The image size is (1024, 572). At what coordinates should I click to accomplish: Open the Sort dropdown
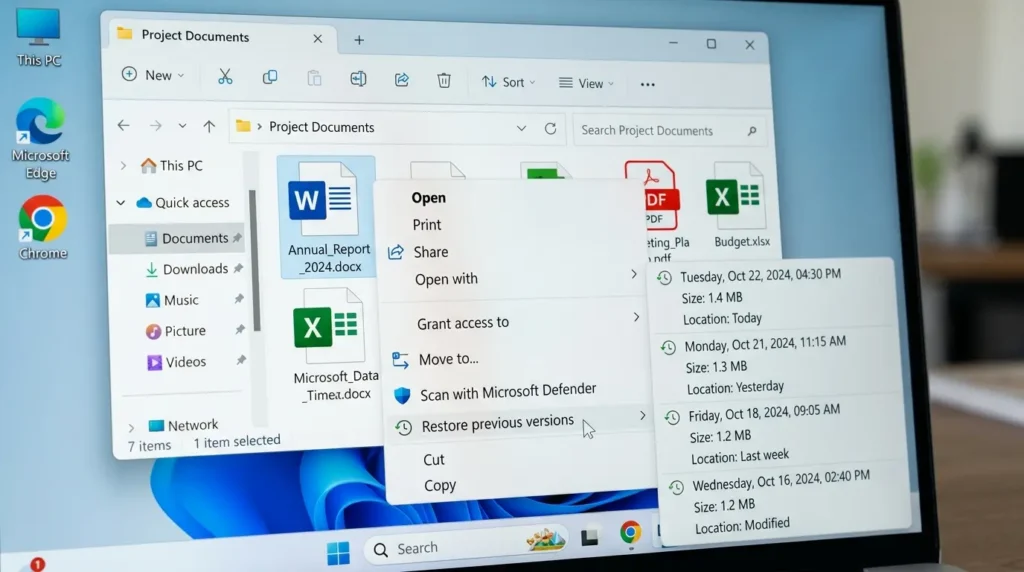tap(509, 82)
